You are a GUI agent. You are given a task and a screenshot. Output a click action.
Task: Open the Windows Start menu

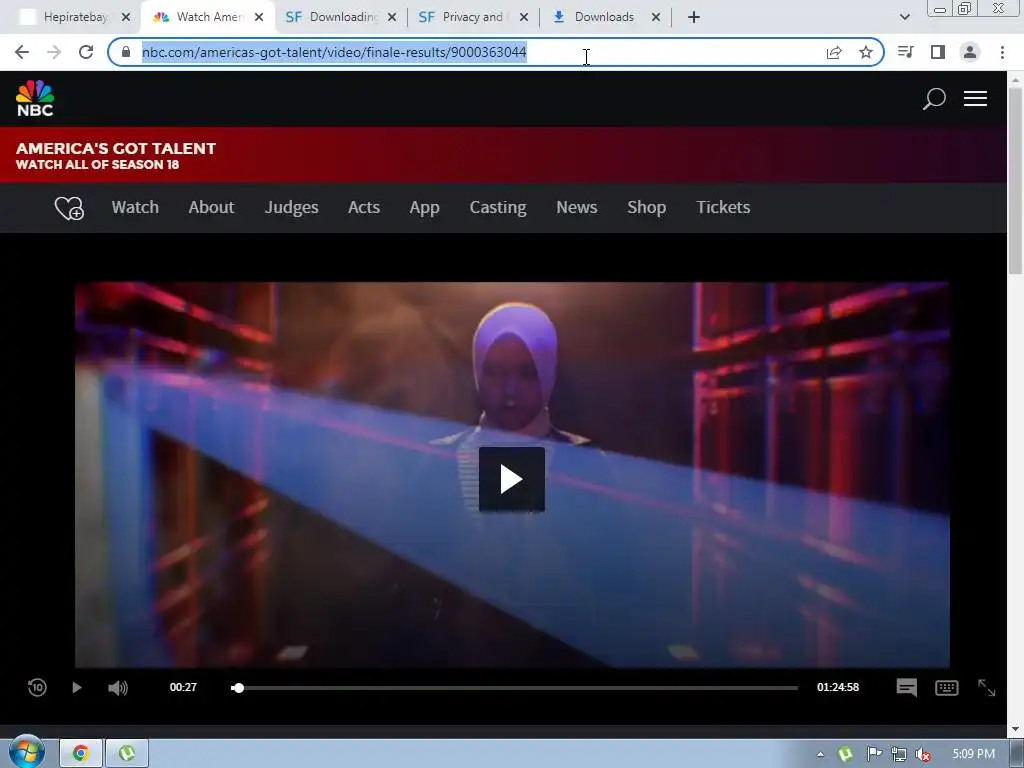click(x=27, y=752)
